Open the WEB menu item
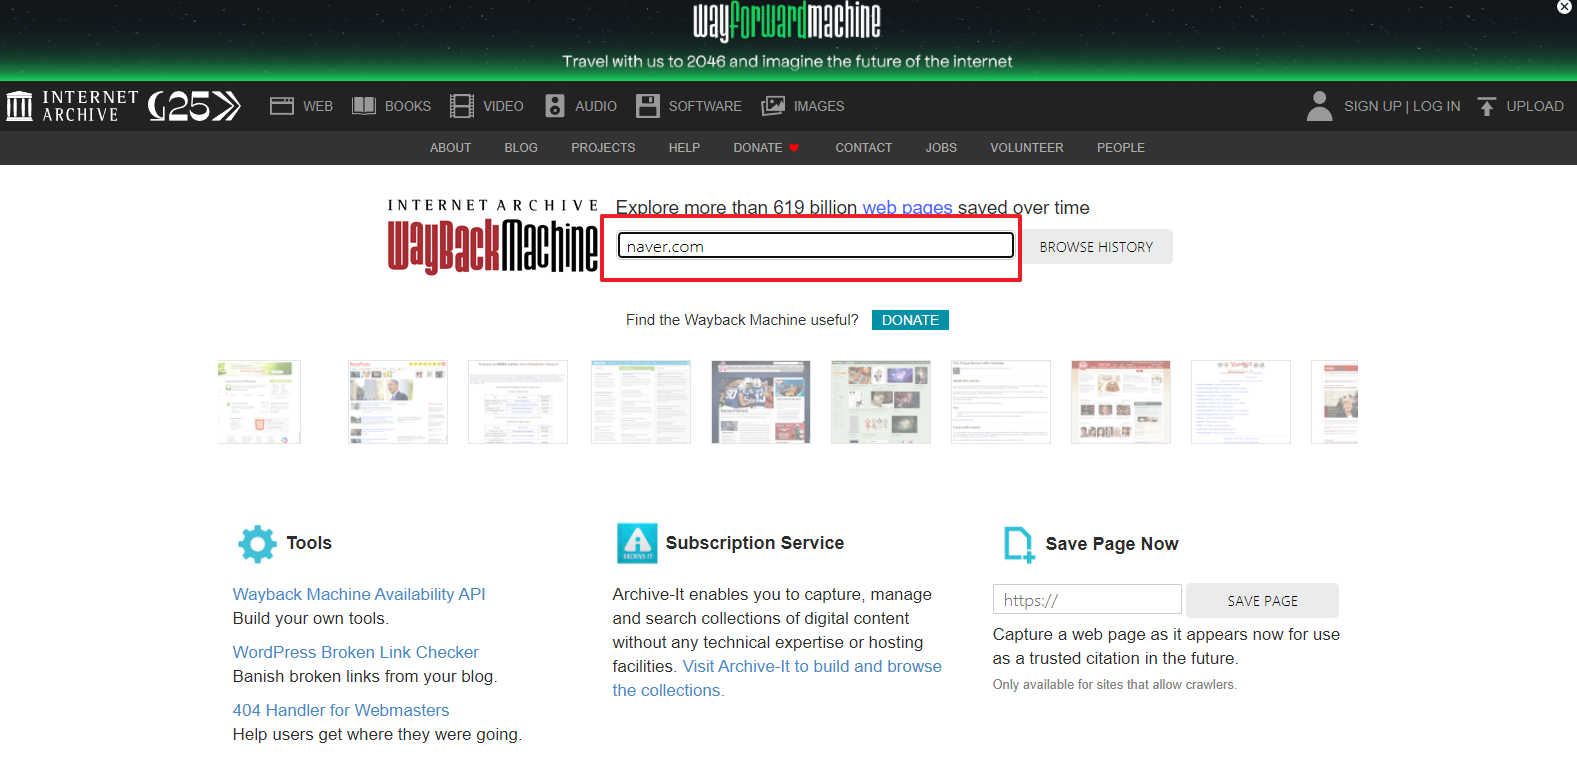This screenshot has height=774, width=1577. (318, 106)
